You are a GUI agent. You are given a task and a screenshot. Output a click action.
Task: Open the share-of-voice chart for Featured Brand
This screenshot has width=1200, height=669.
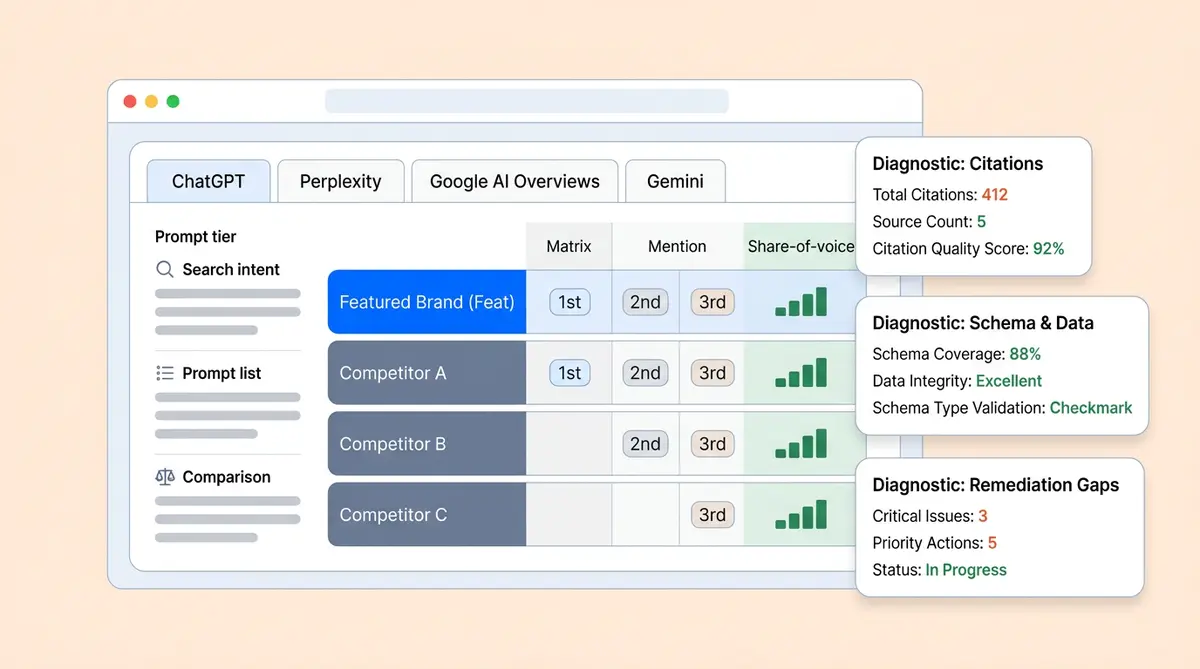pyautogui.click(x=800, y=302)
